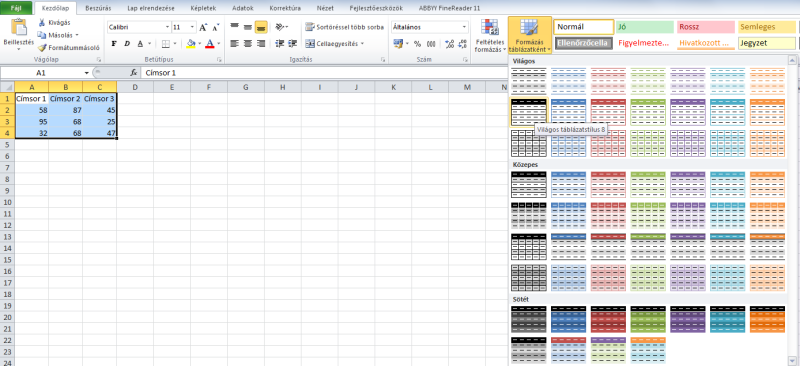Choose the highlighted Világos táblázatstílus 8 thumbnail
The height and width of the screenshot is (366, 800).
(x=529, y=111)
